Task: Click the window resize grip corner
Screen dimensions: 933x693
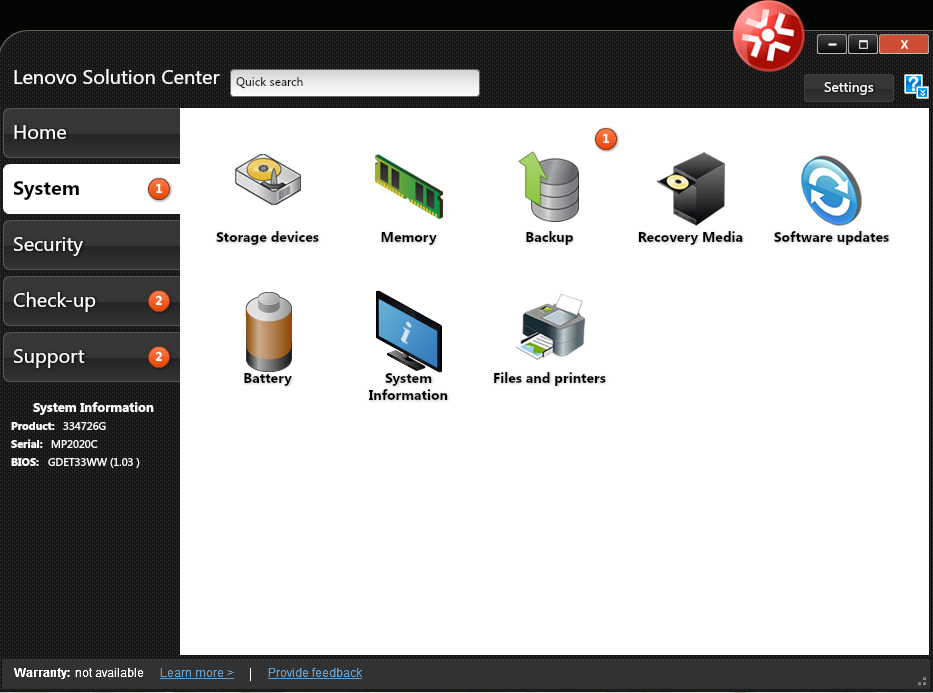Action: click(x=922, y=682)
